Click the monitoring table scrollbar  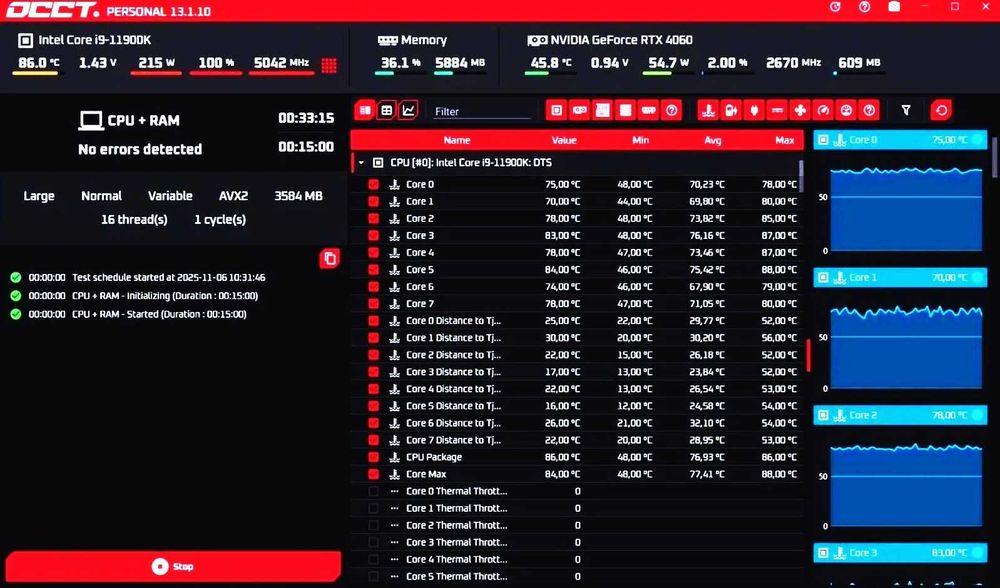[801, 175]
